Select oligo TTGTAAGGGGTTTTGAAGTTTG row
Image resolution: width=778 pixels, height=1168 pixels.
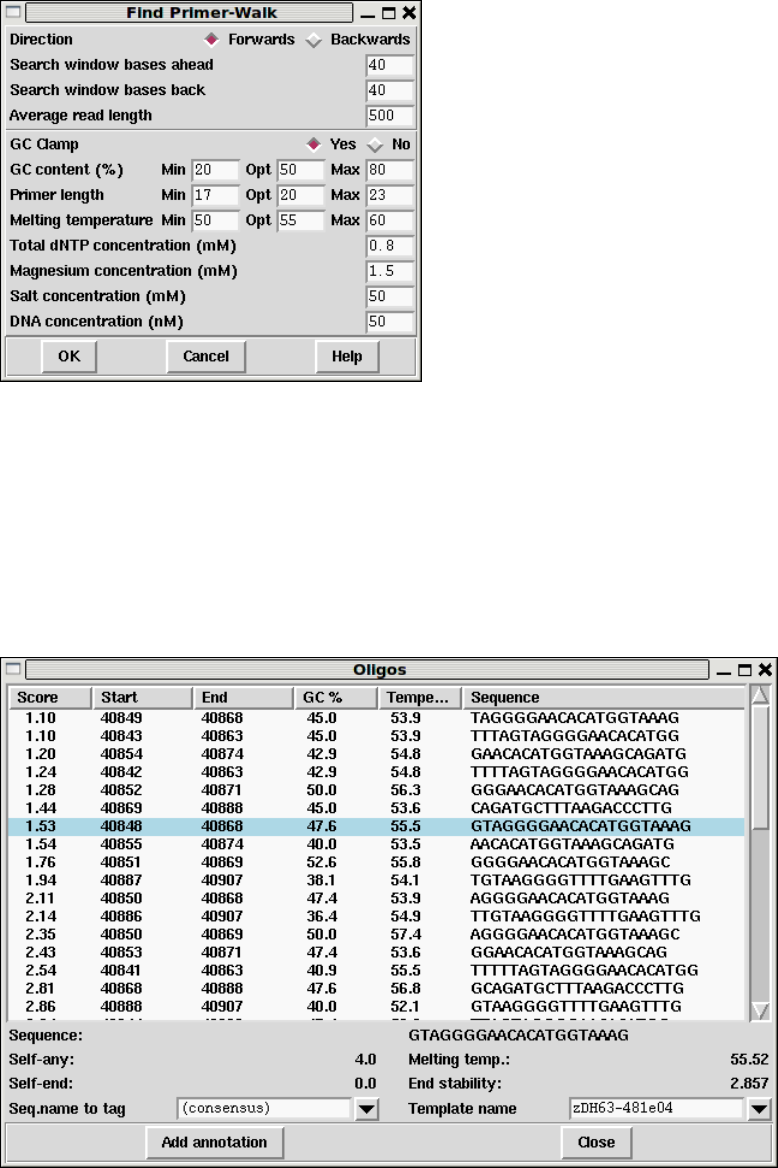point(376,916)
